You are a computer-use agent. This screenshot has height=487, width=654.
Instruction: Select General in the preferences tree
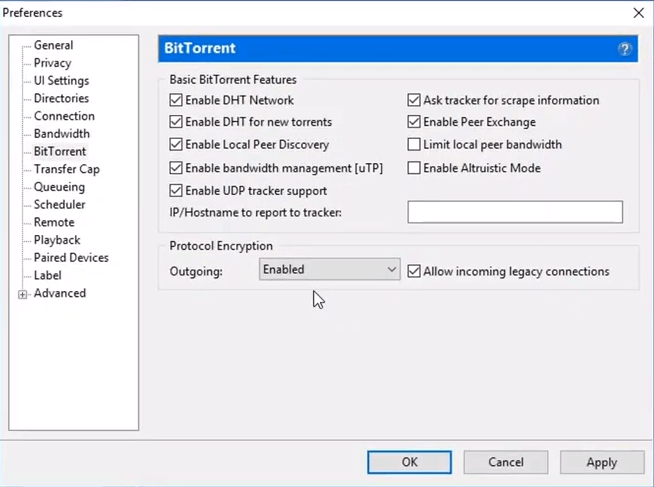[x=53, y=45]
